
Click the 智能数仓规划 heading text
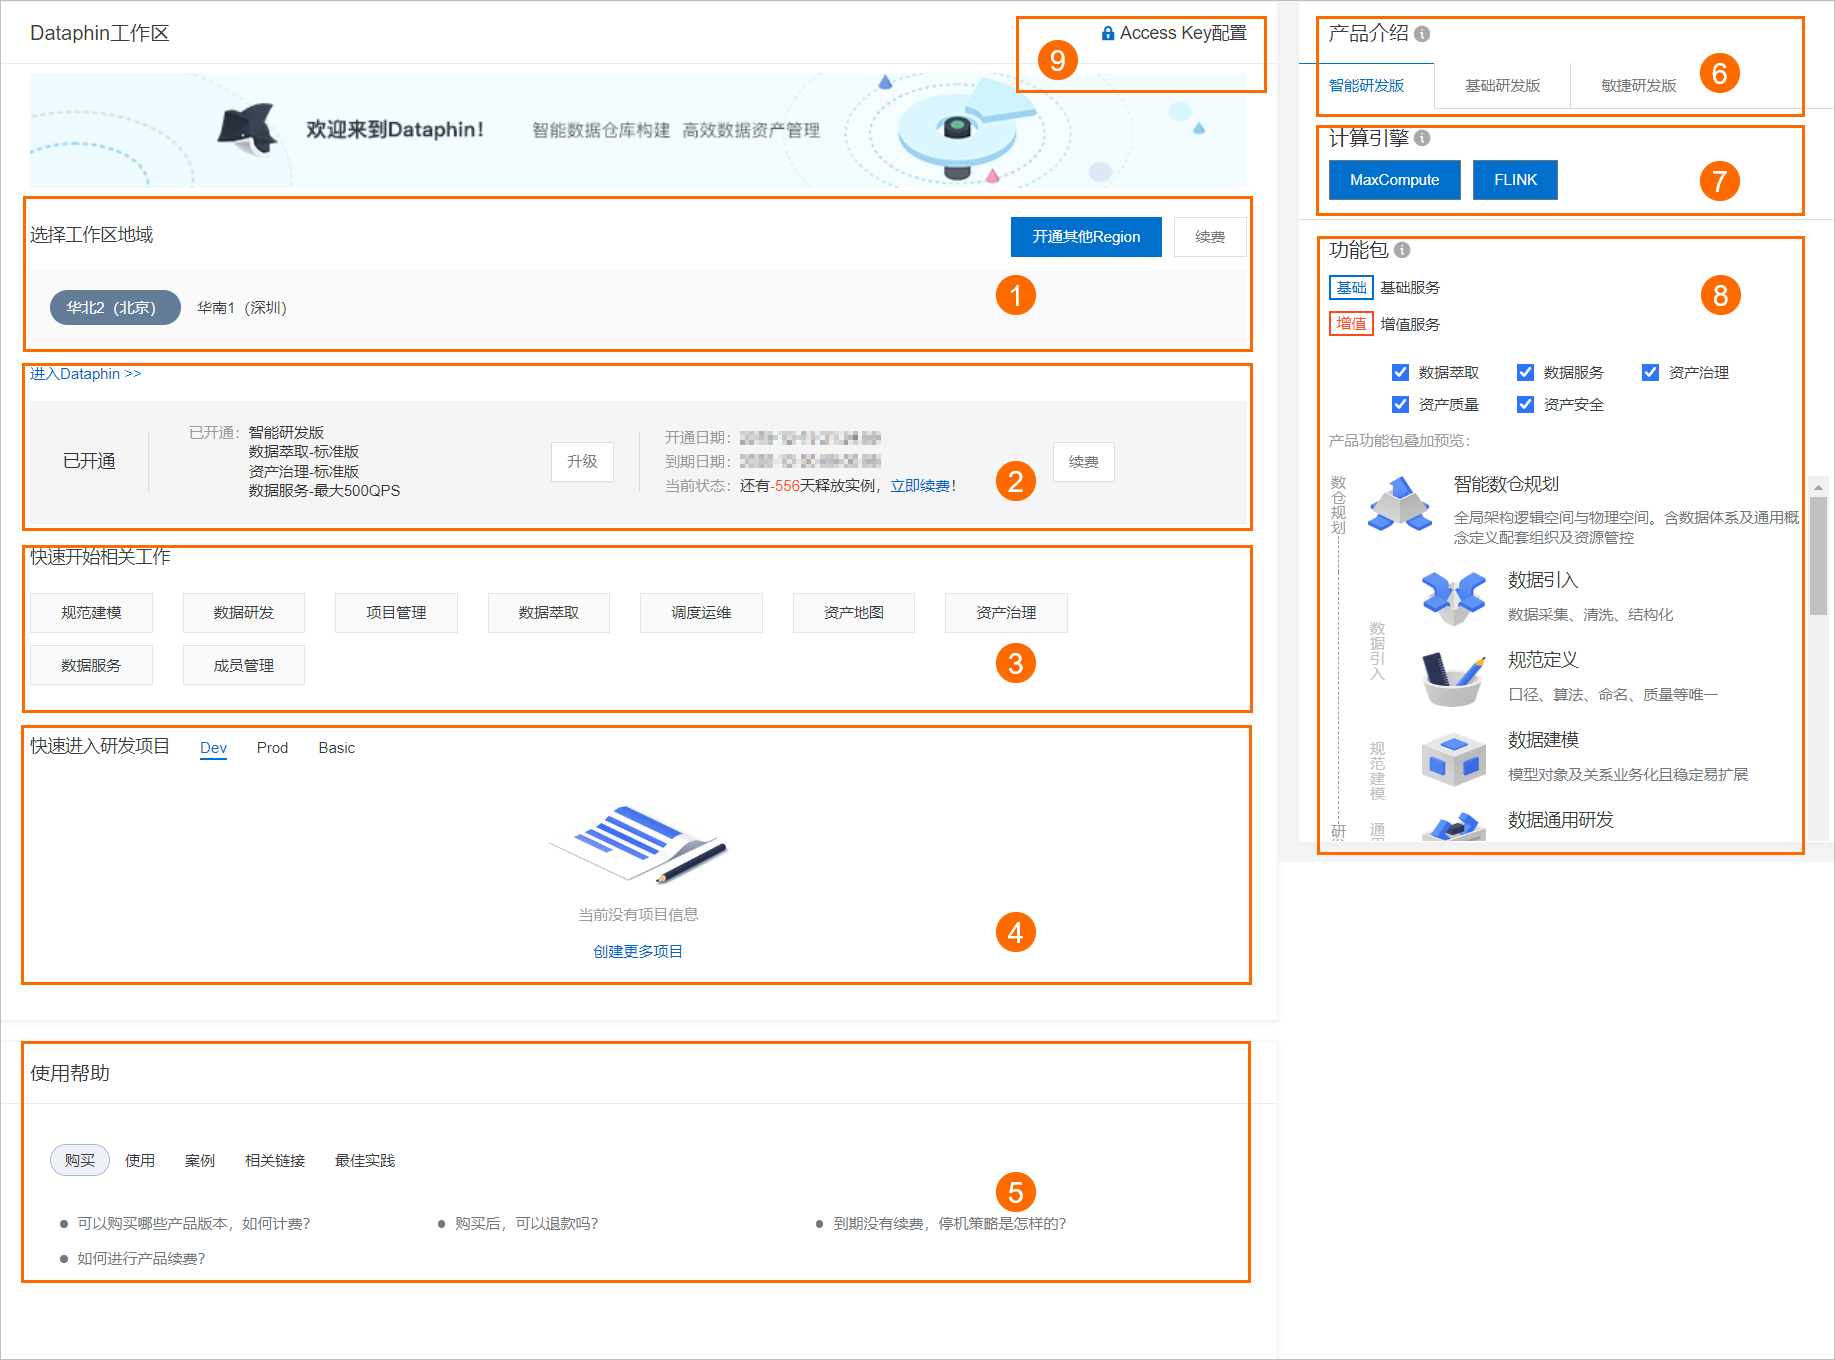click(1506, 484)
